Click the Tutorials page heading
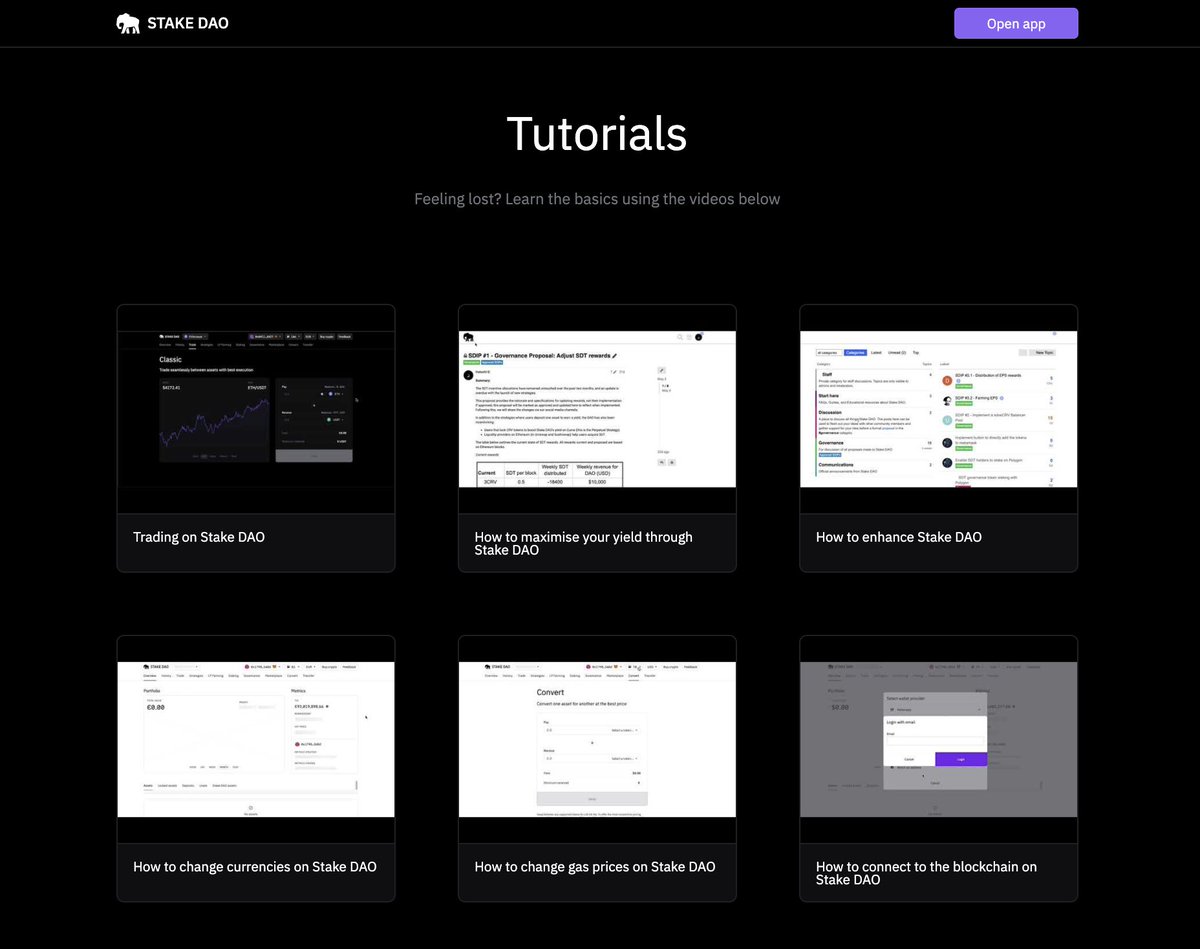1200x949 pixels. click(x=597, y=133)
